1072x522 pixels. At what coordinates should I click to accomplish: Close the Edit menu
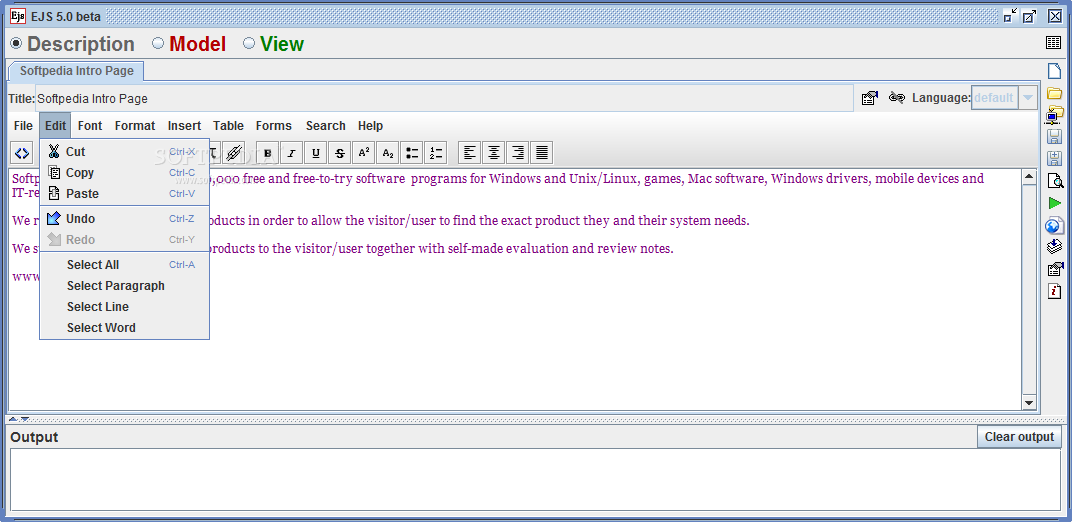55,126
